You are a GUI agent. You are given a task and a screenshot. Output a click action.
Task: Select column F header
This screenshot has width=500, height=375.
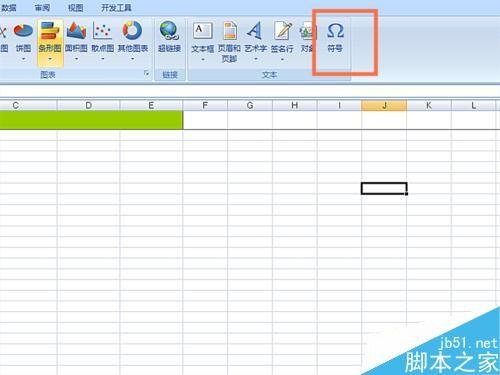[x=205, y=105]
